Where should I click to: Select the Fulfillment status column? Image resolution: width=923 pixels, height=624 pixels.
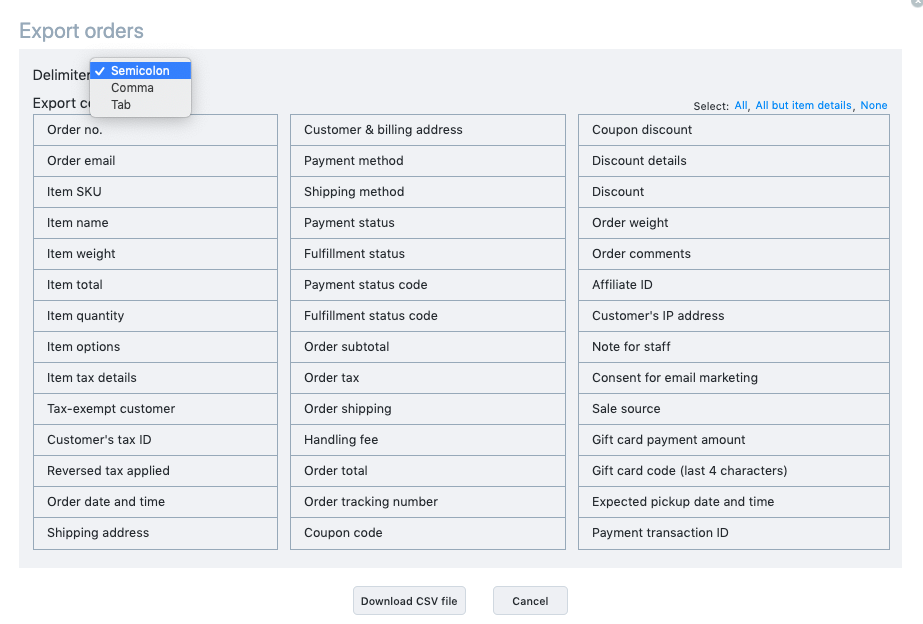427,254
